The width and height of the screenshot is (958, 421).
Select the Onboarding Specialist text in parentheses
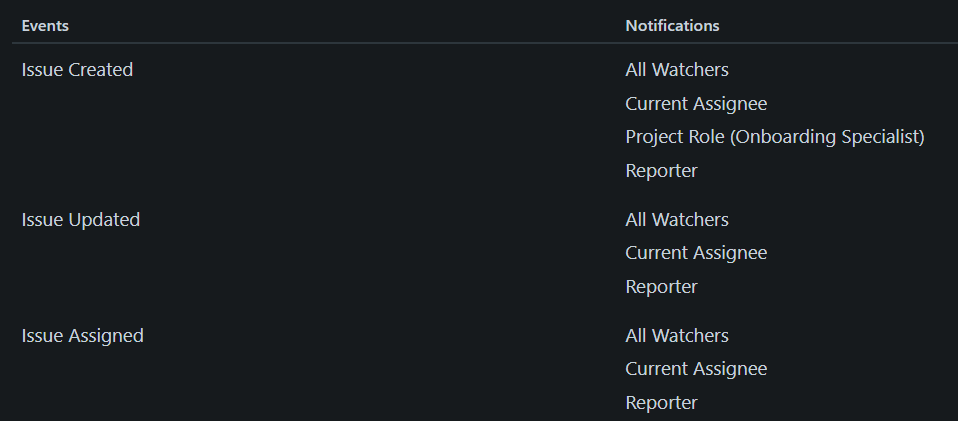tap(827, 137)
